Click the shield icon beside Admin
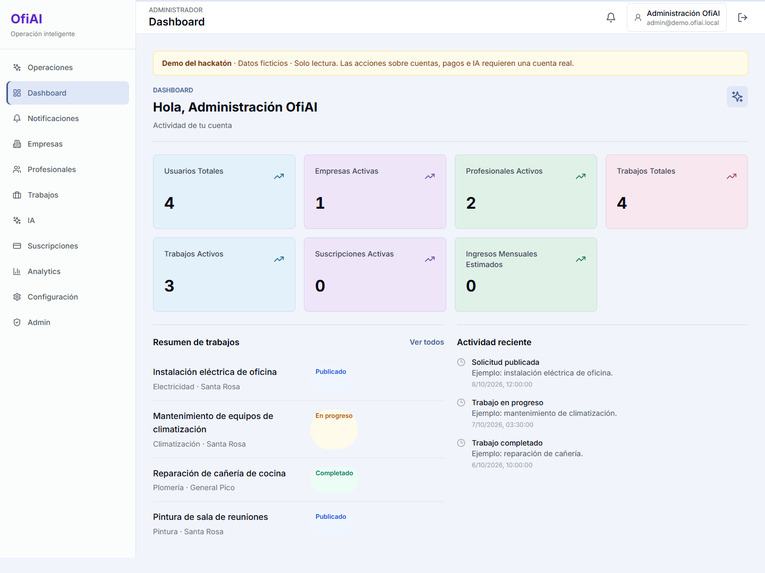765x573 pixels. tap(17, 322)
